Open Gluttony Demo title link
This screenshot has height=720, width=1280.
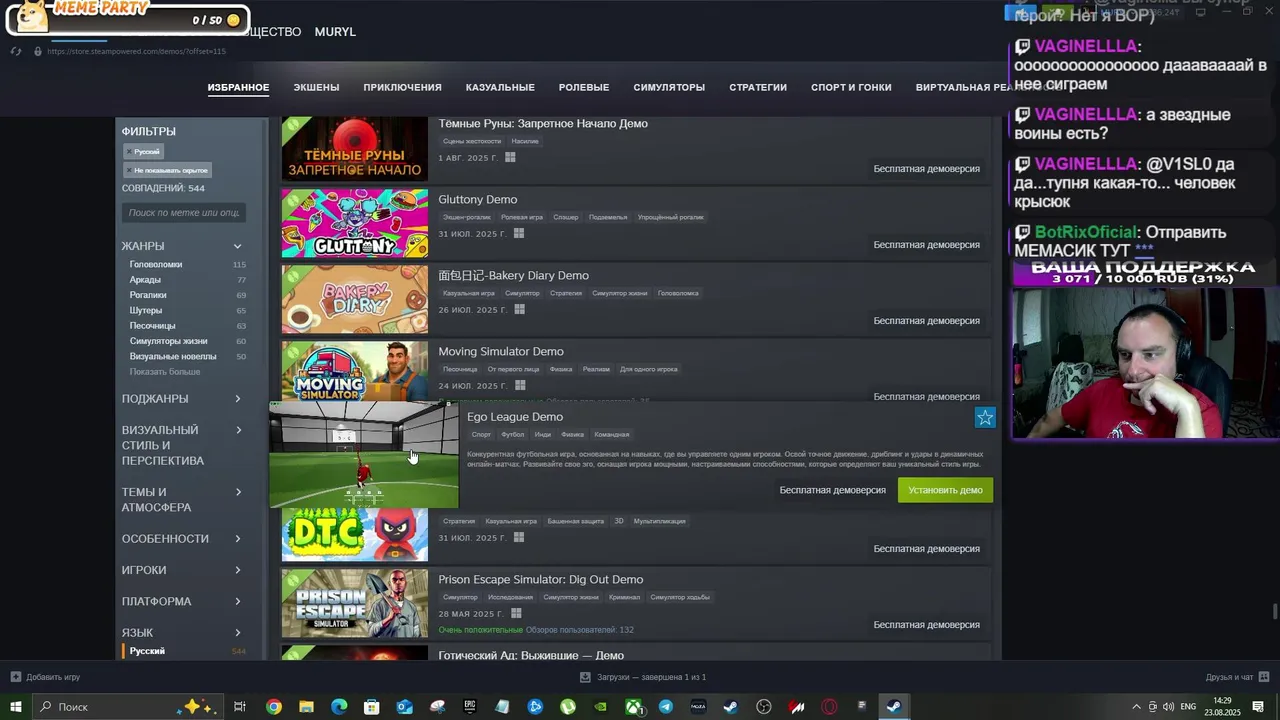coord(477,200)
